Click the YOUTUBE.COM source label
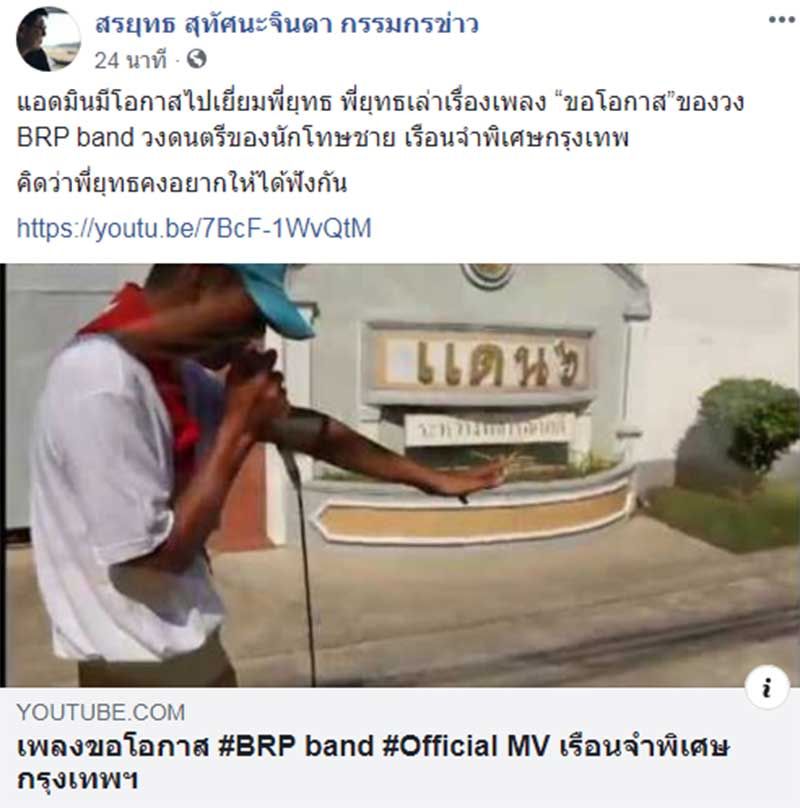 pyautogui.click(x=101, y=712)
